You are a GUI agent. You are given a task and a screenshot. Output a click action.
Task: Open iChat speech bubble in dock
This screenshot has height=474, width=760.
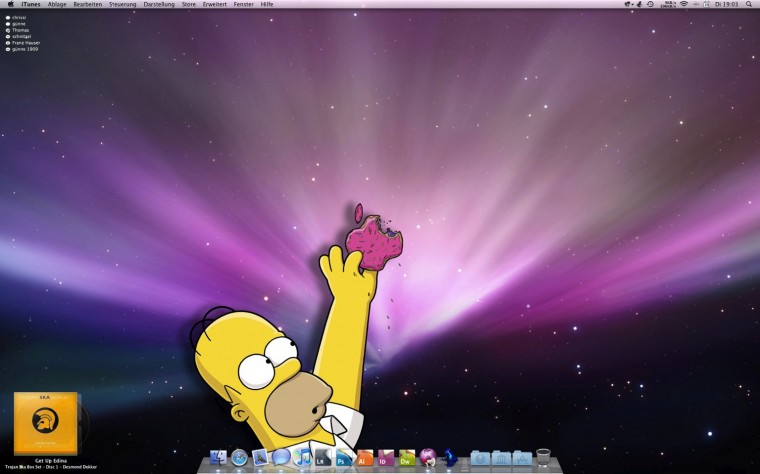click(281, 457)
